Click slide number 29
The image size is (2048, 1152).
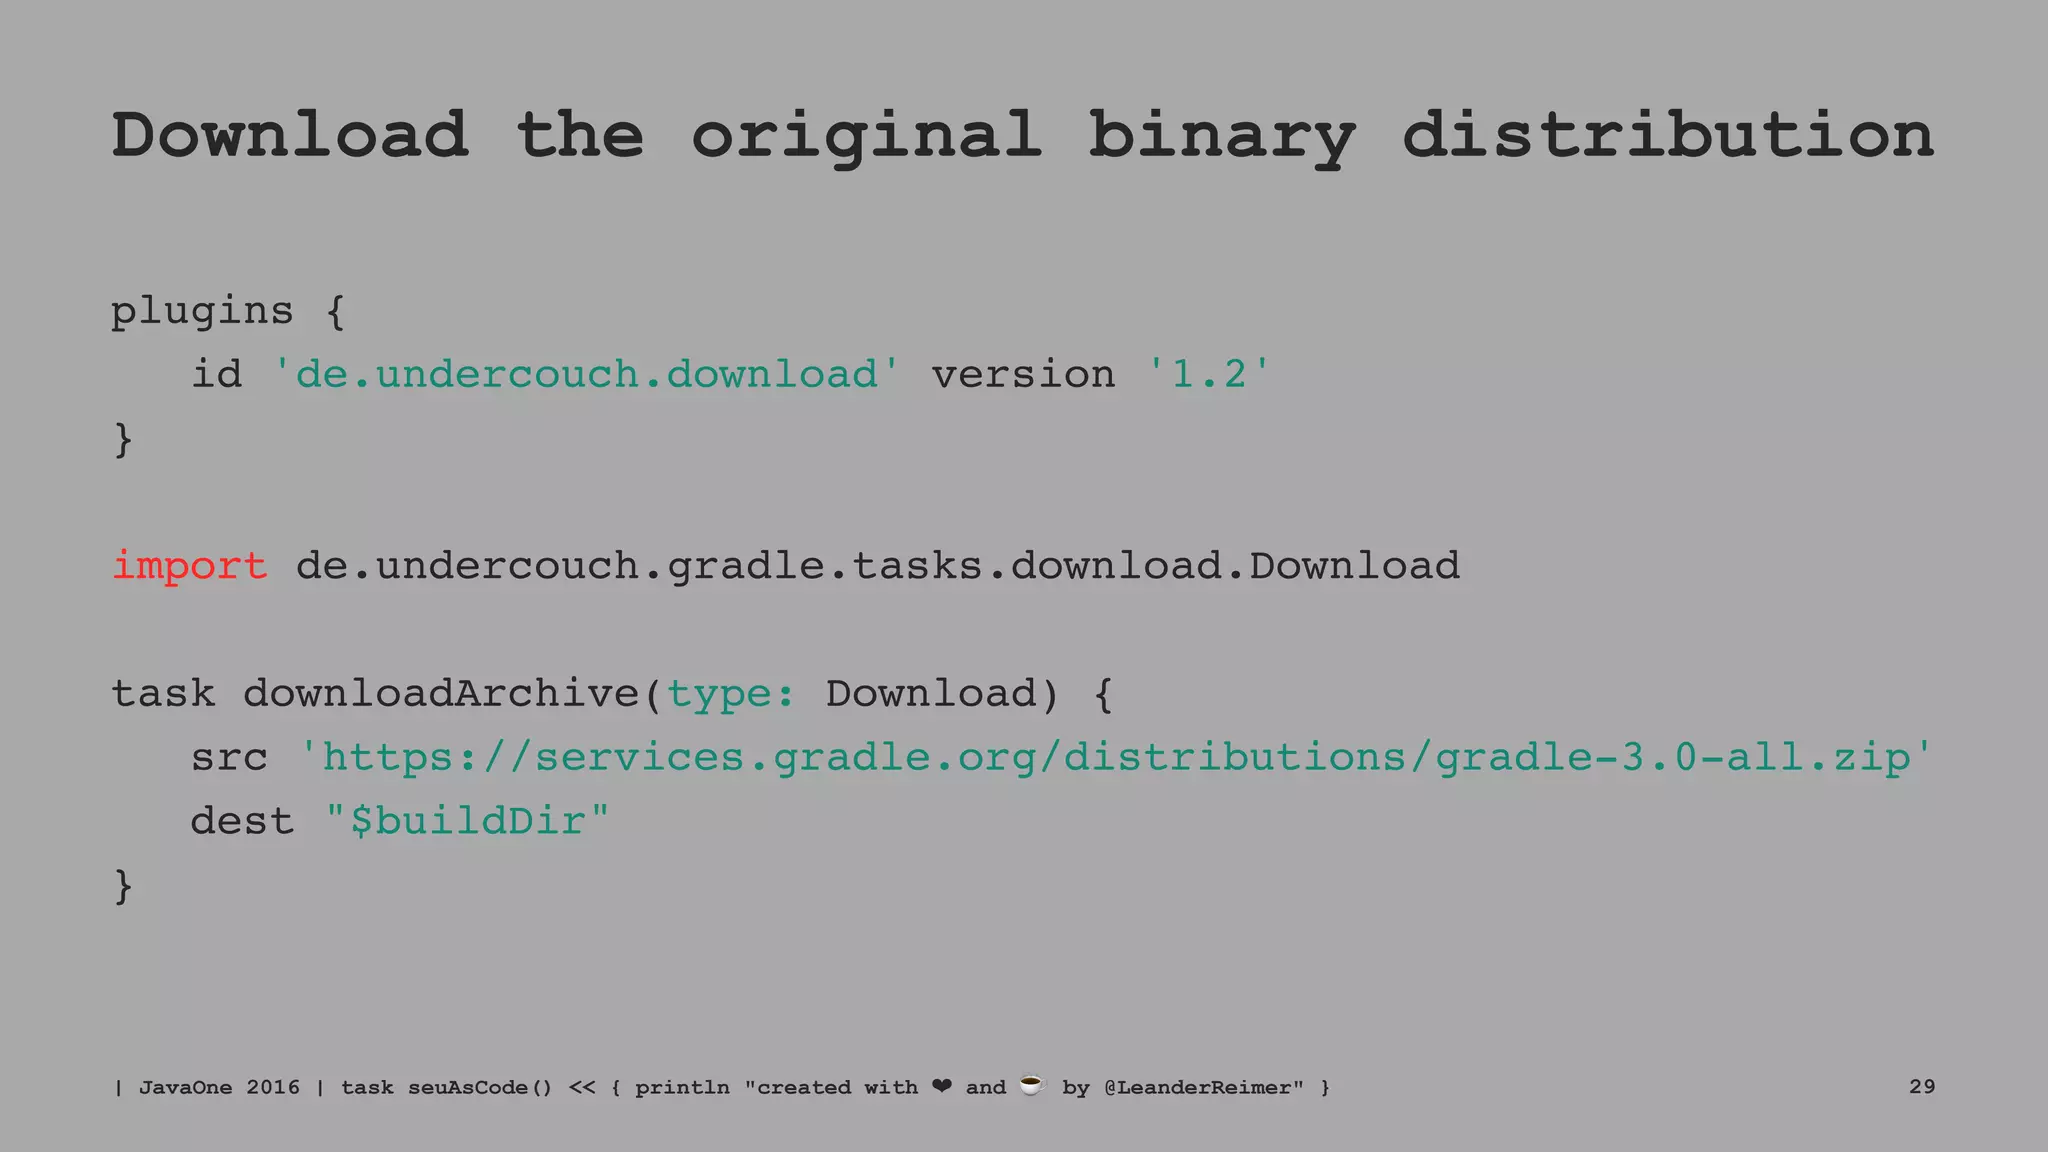(x=1921, y=1086)
